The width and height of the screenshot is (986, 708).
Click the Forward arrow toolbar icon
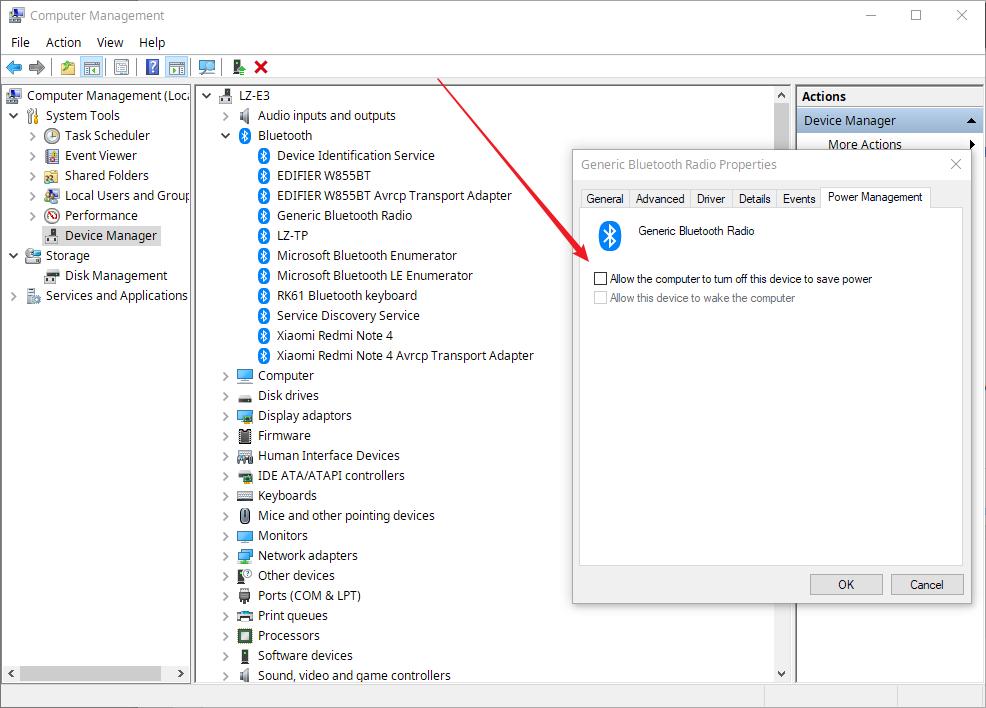[x=37, y=67]
